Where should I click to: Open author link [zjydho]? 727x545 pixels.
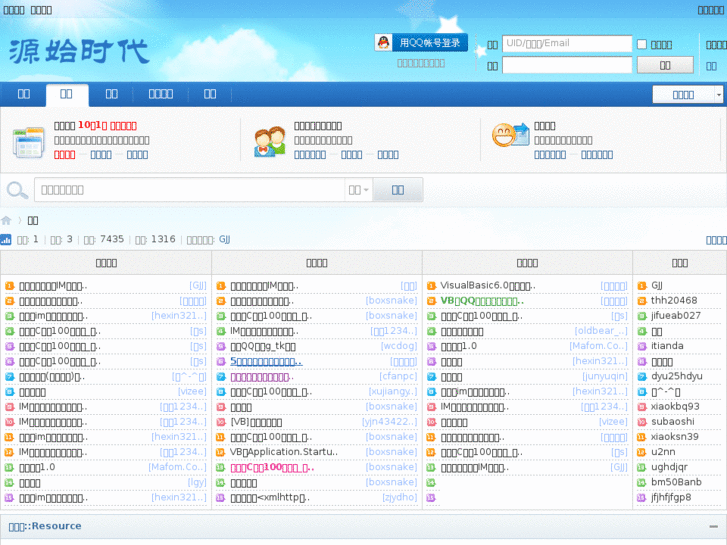point(400,497)
